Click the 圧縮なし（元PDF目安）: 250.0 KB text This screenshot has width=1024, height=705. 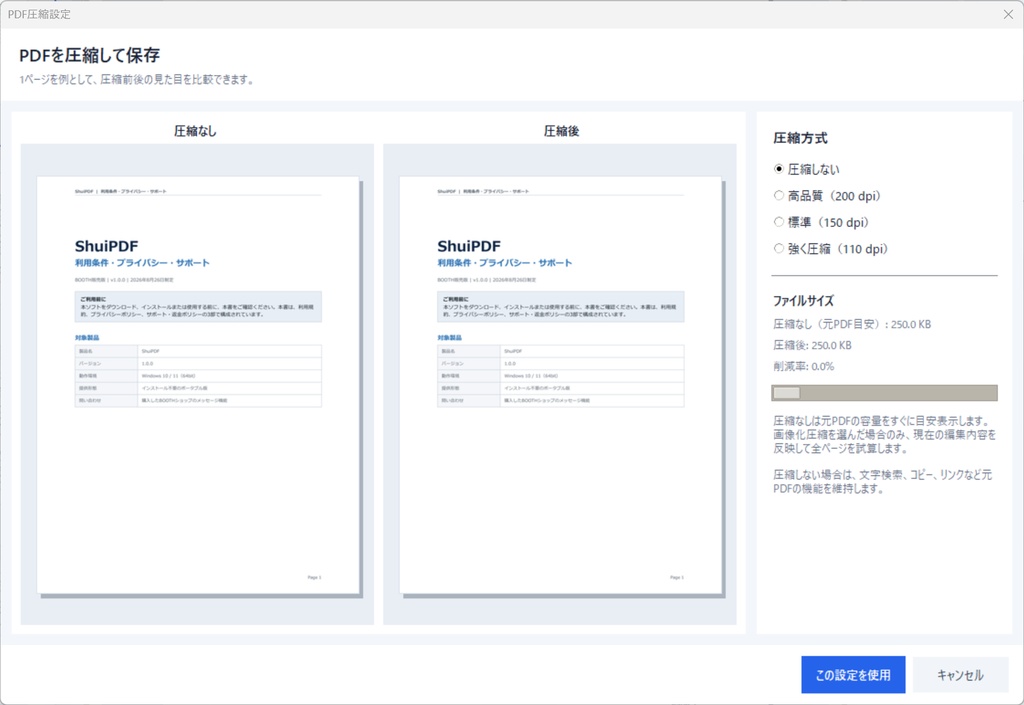tap(852, 324)
